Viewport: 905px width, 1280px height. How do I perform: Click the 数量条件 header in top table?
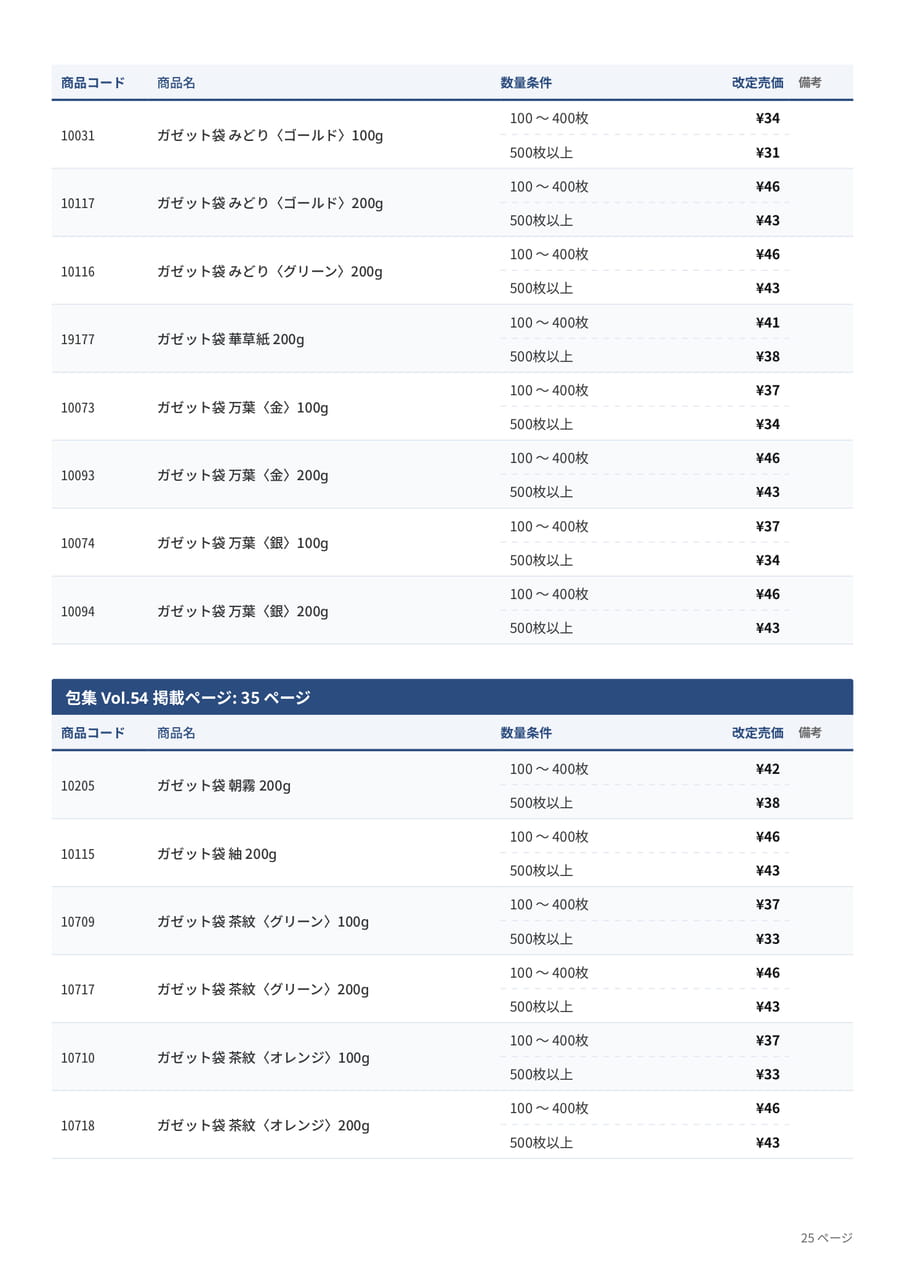pyautogui.click(x=526, y=83)
